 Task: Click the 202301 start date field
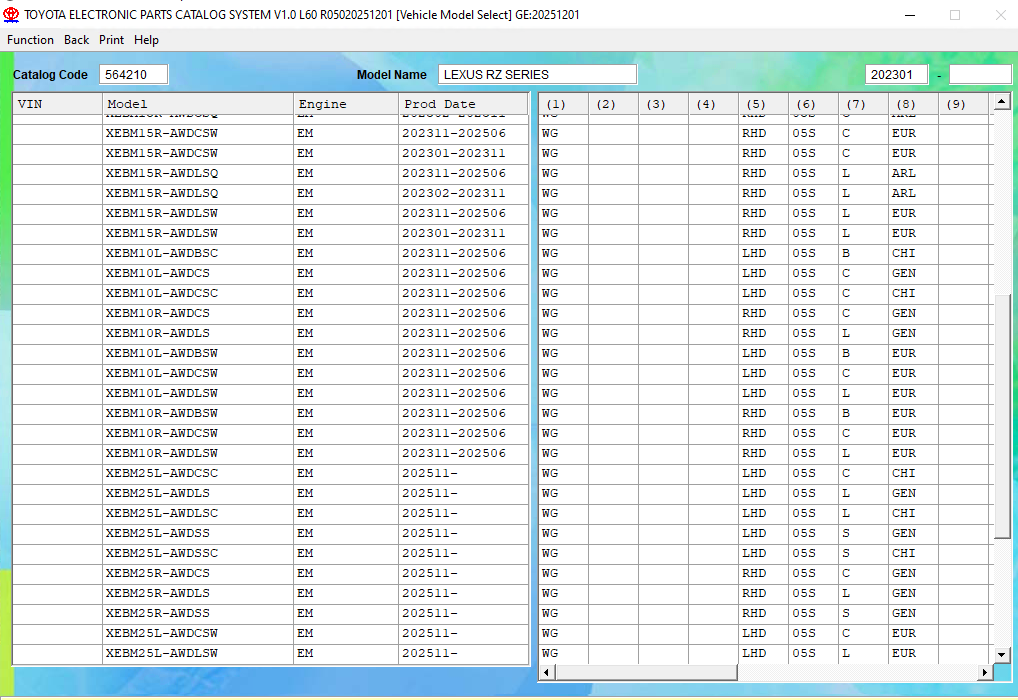[x=897, y=75]
